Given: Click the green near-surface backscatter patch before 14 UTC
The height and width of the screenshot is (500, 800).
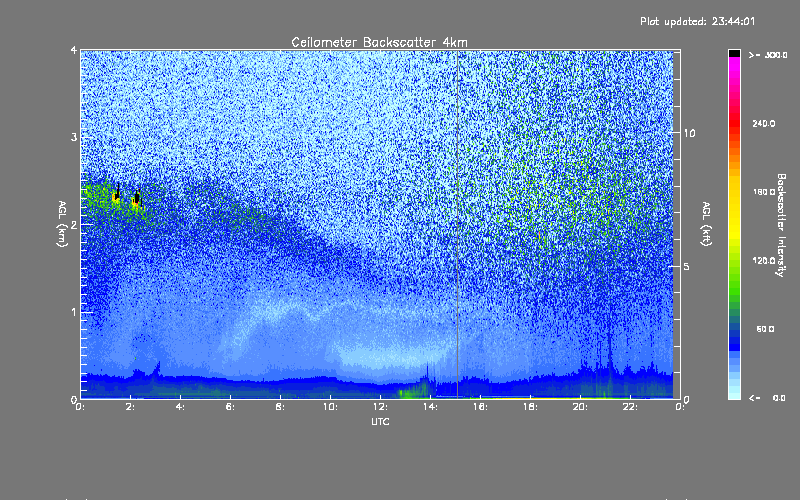Looking at the screenshot, I should [414, 392].
